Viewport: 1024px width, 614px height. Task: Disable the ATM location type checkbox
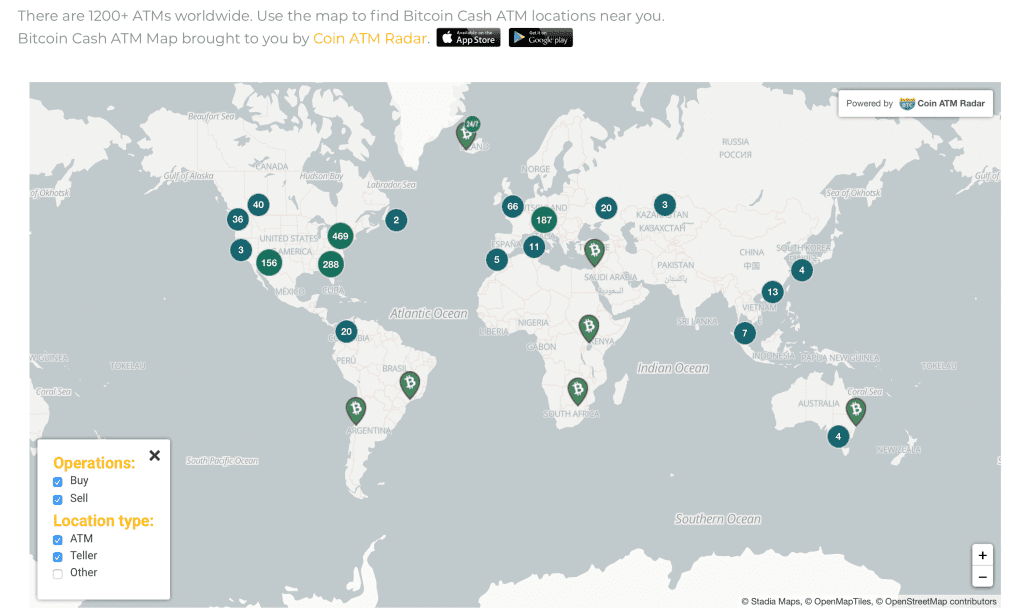[58, 540]
